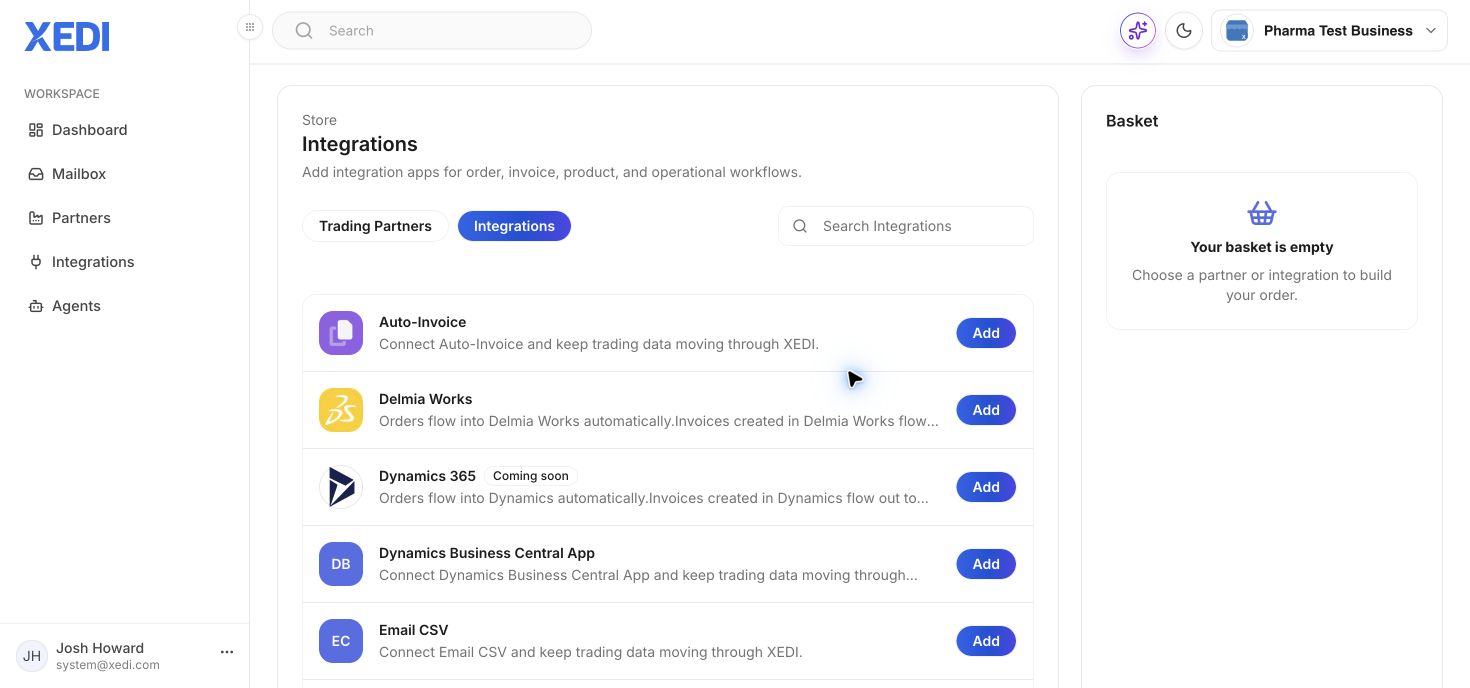Click the Partners folder icon

tap(36, 218)
